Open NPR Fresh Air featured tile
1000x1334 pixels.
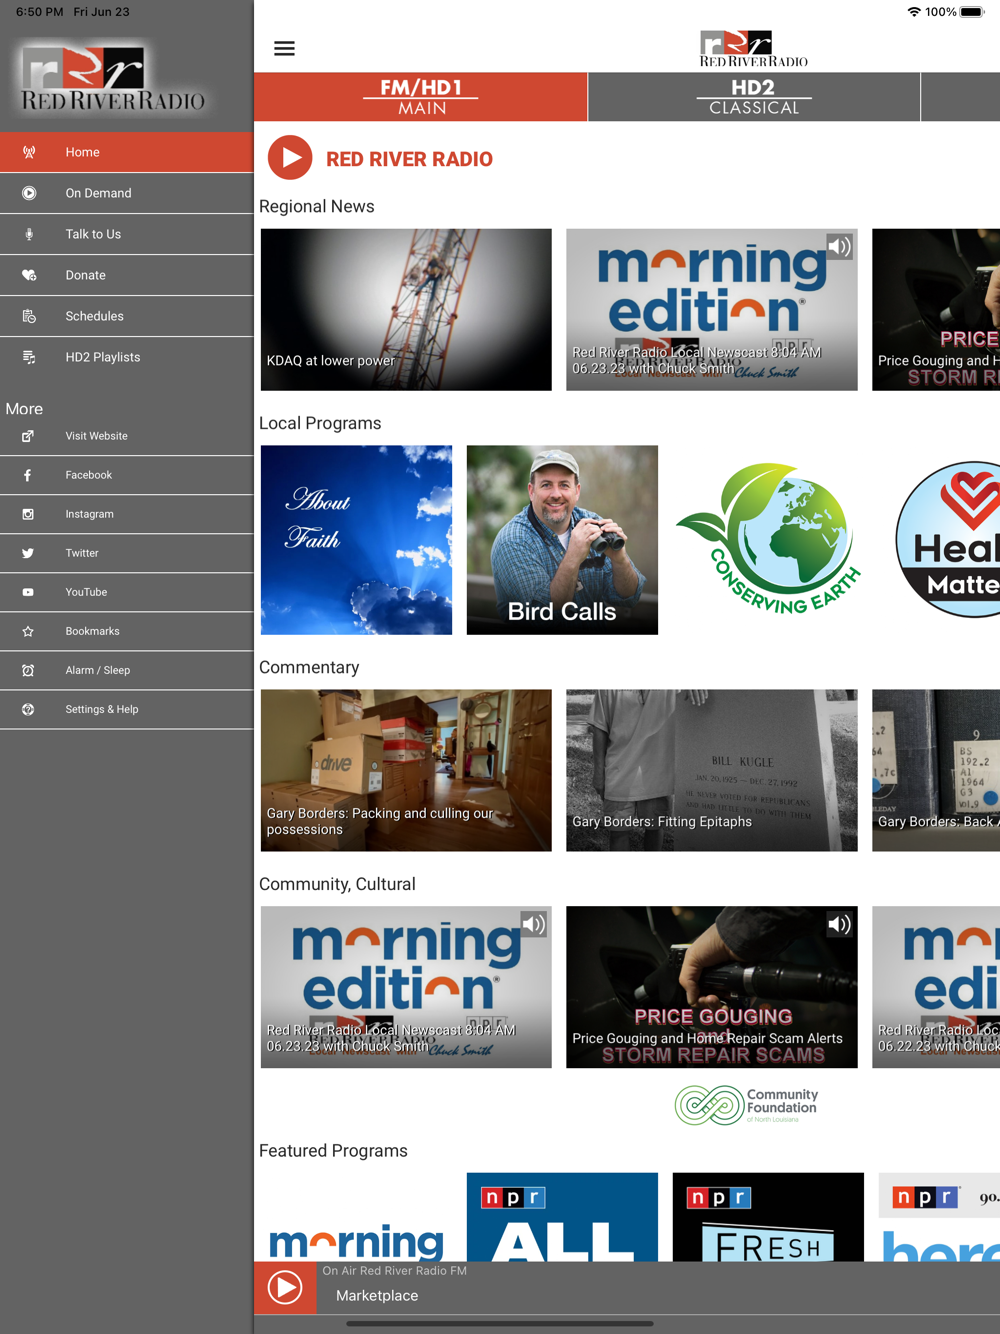(768, 1217)
